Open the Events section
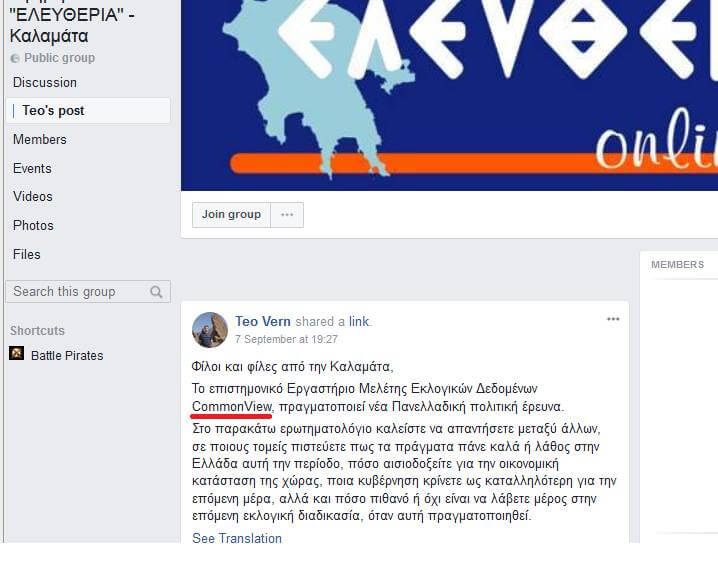This screenshot has height=576, width=718. pos(32,168)
